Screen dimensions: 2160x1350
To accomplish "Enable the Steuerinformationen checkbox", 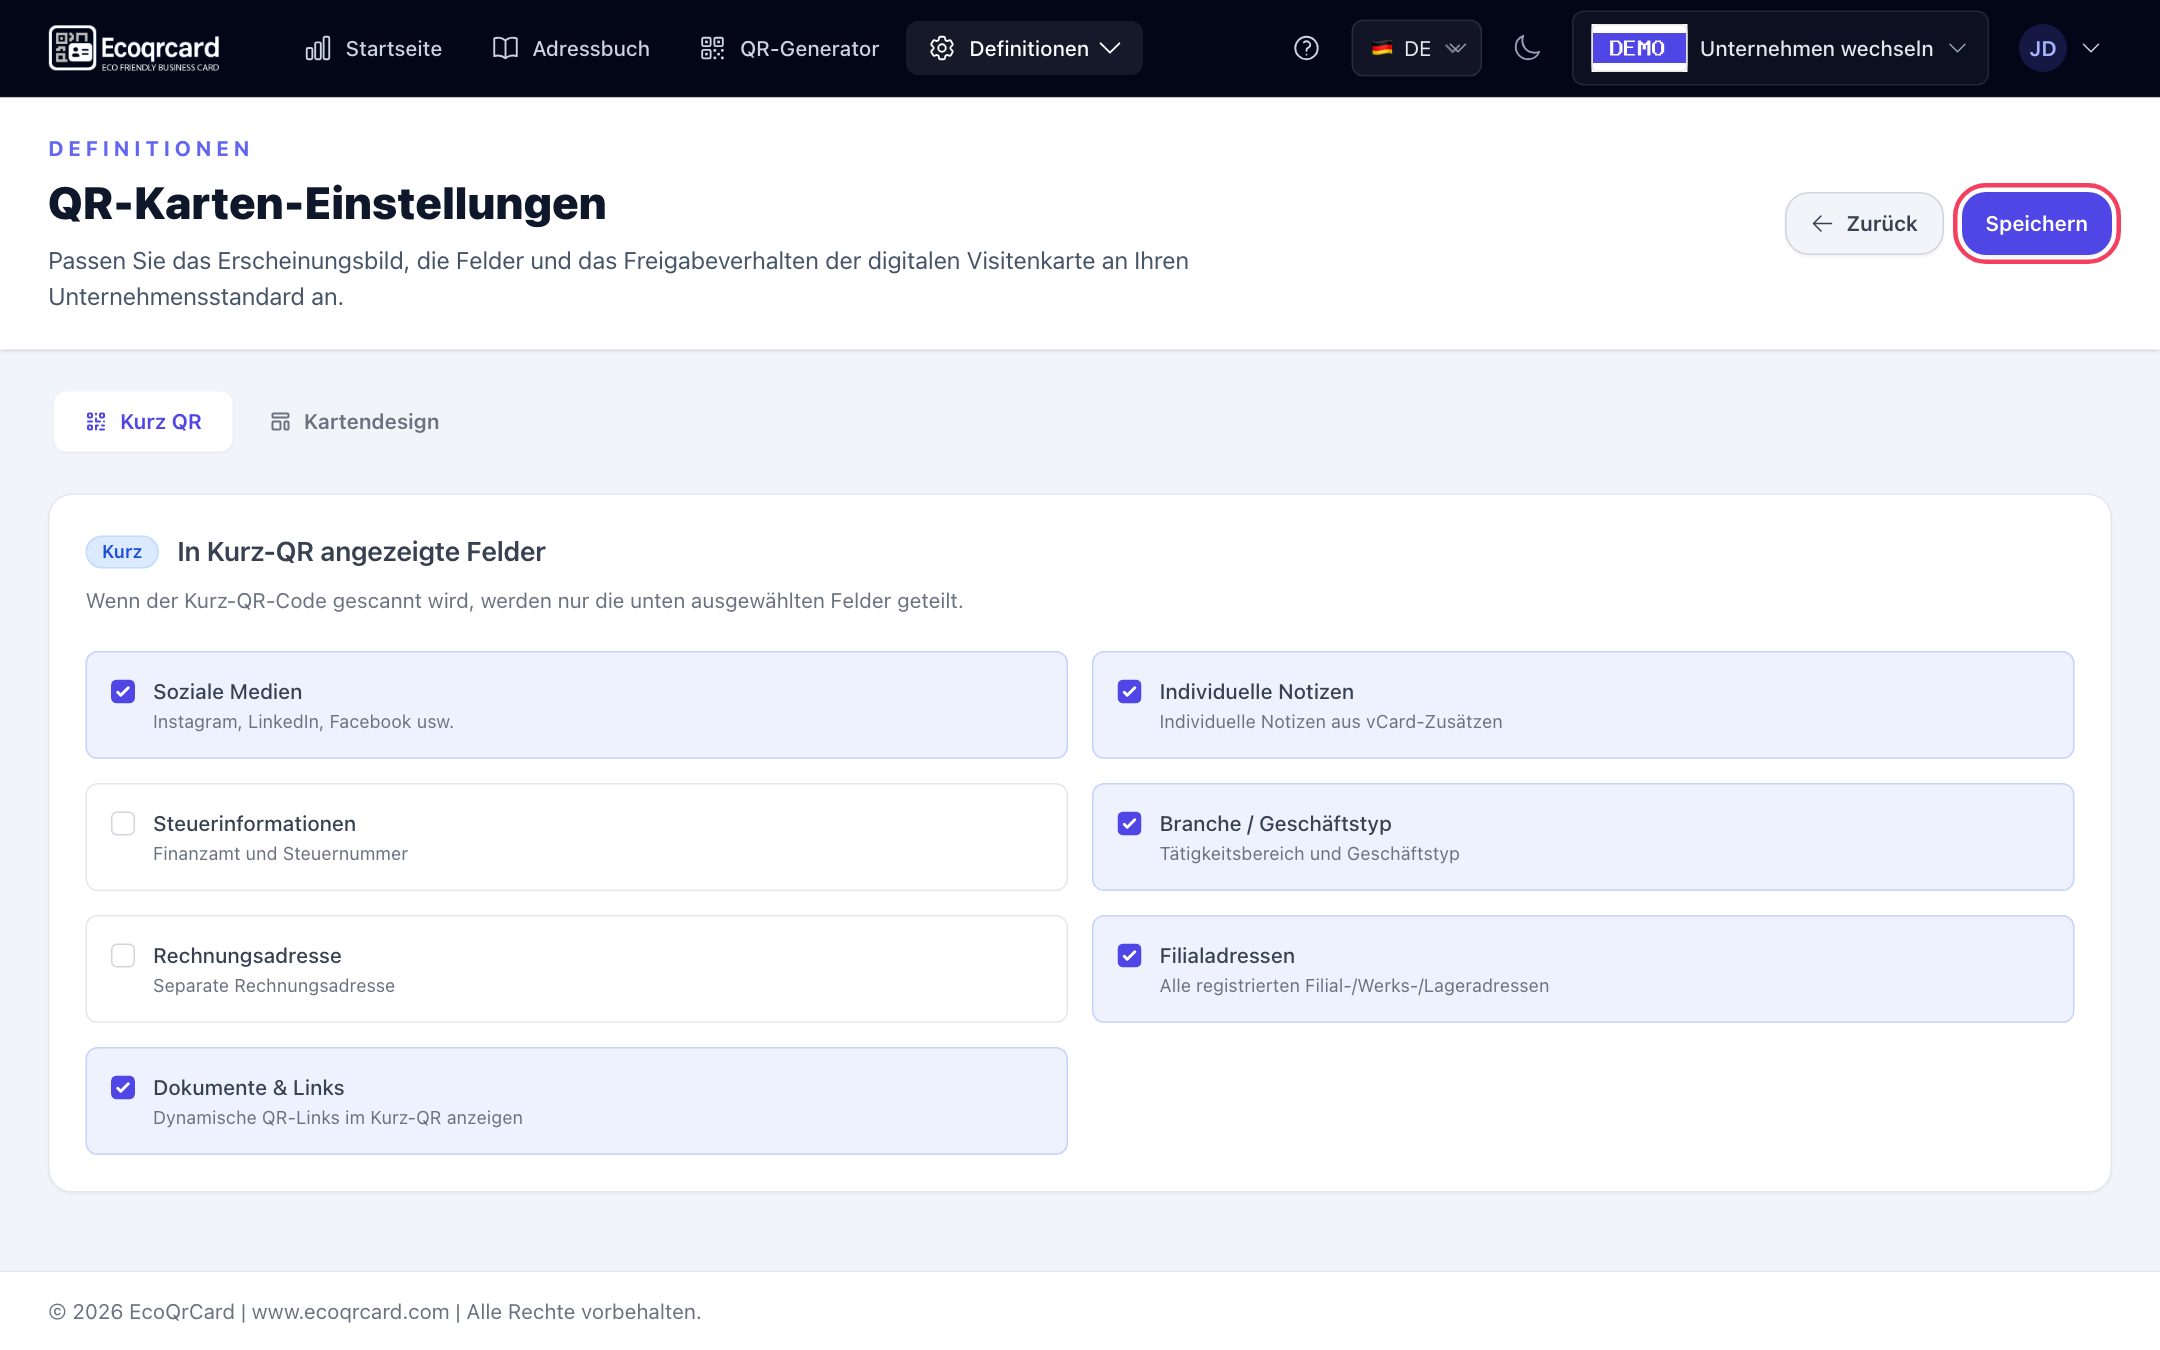I will point(123,823).
